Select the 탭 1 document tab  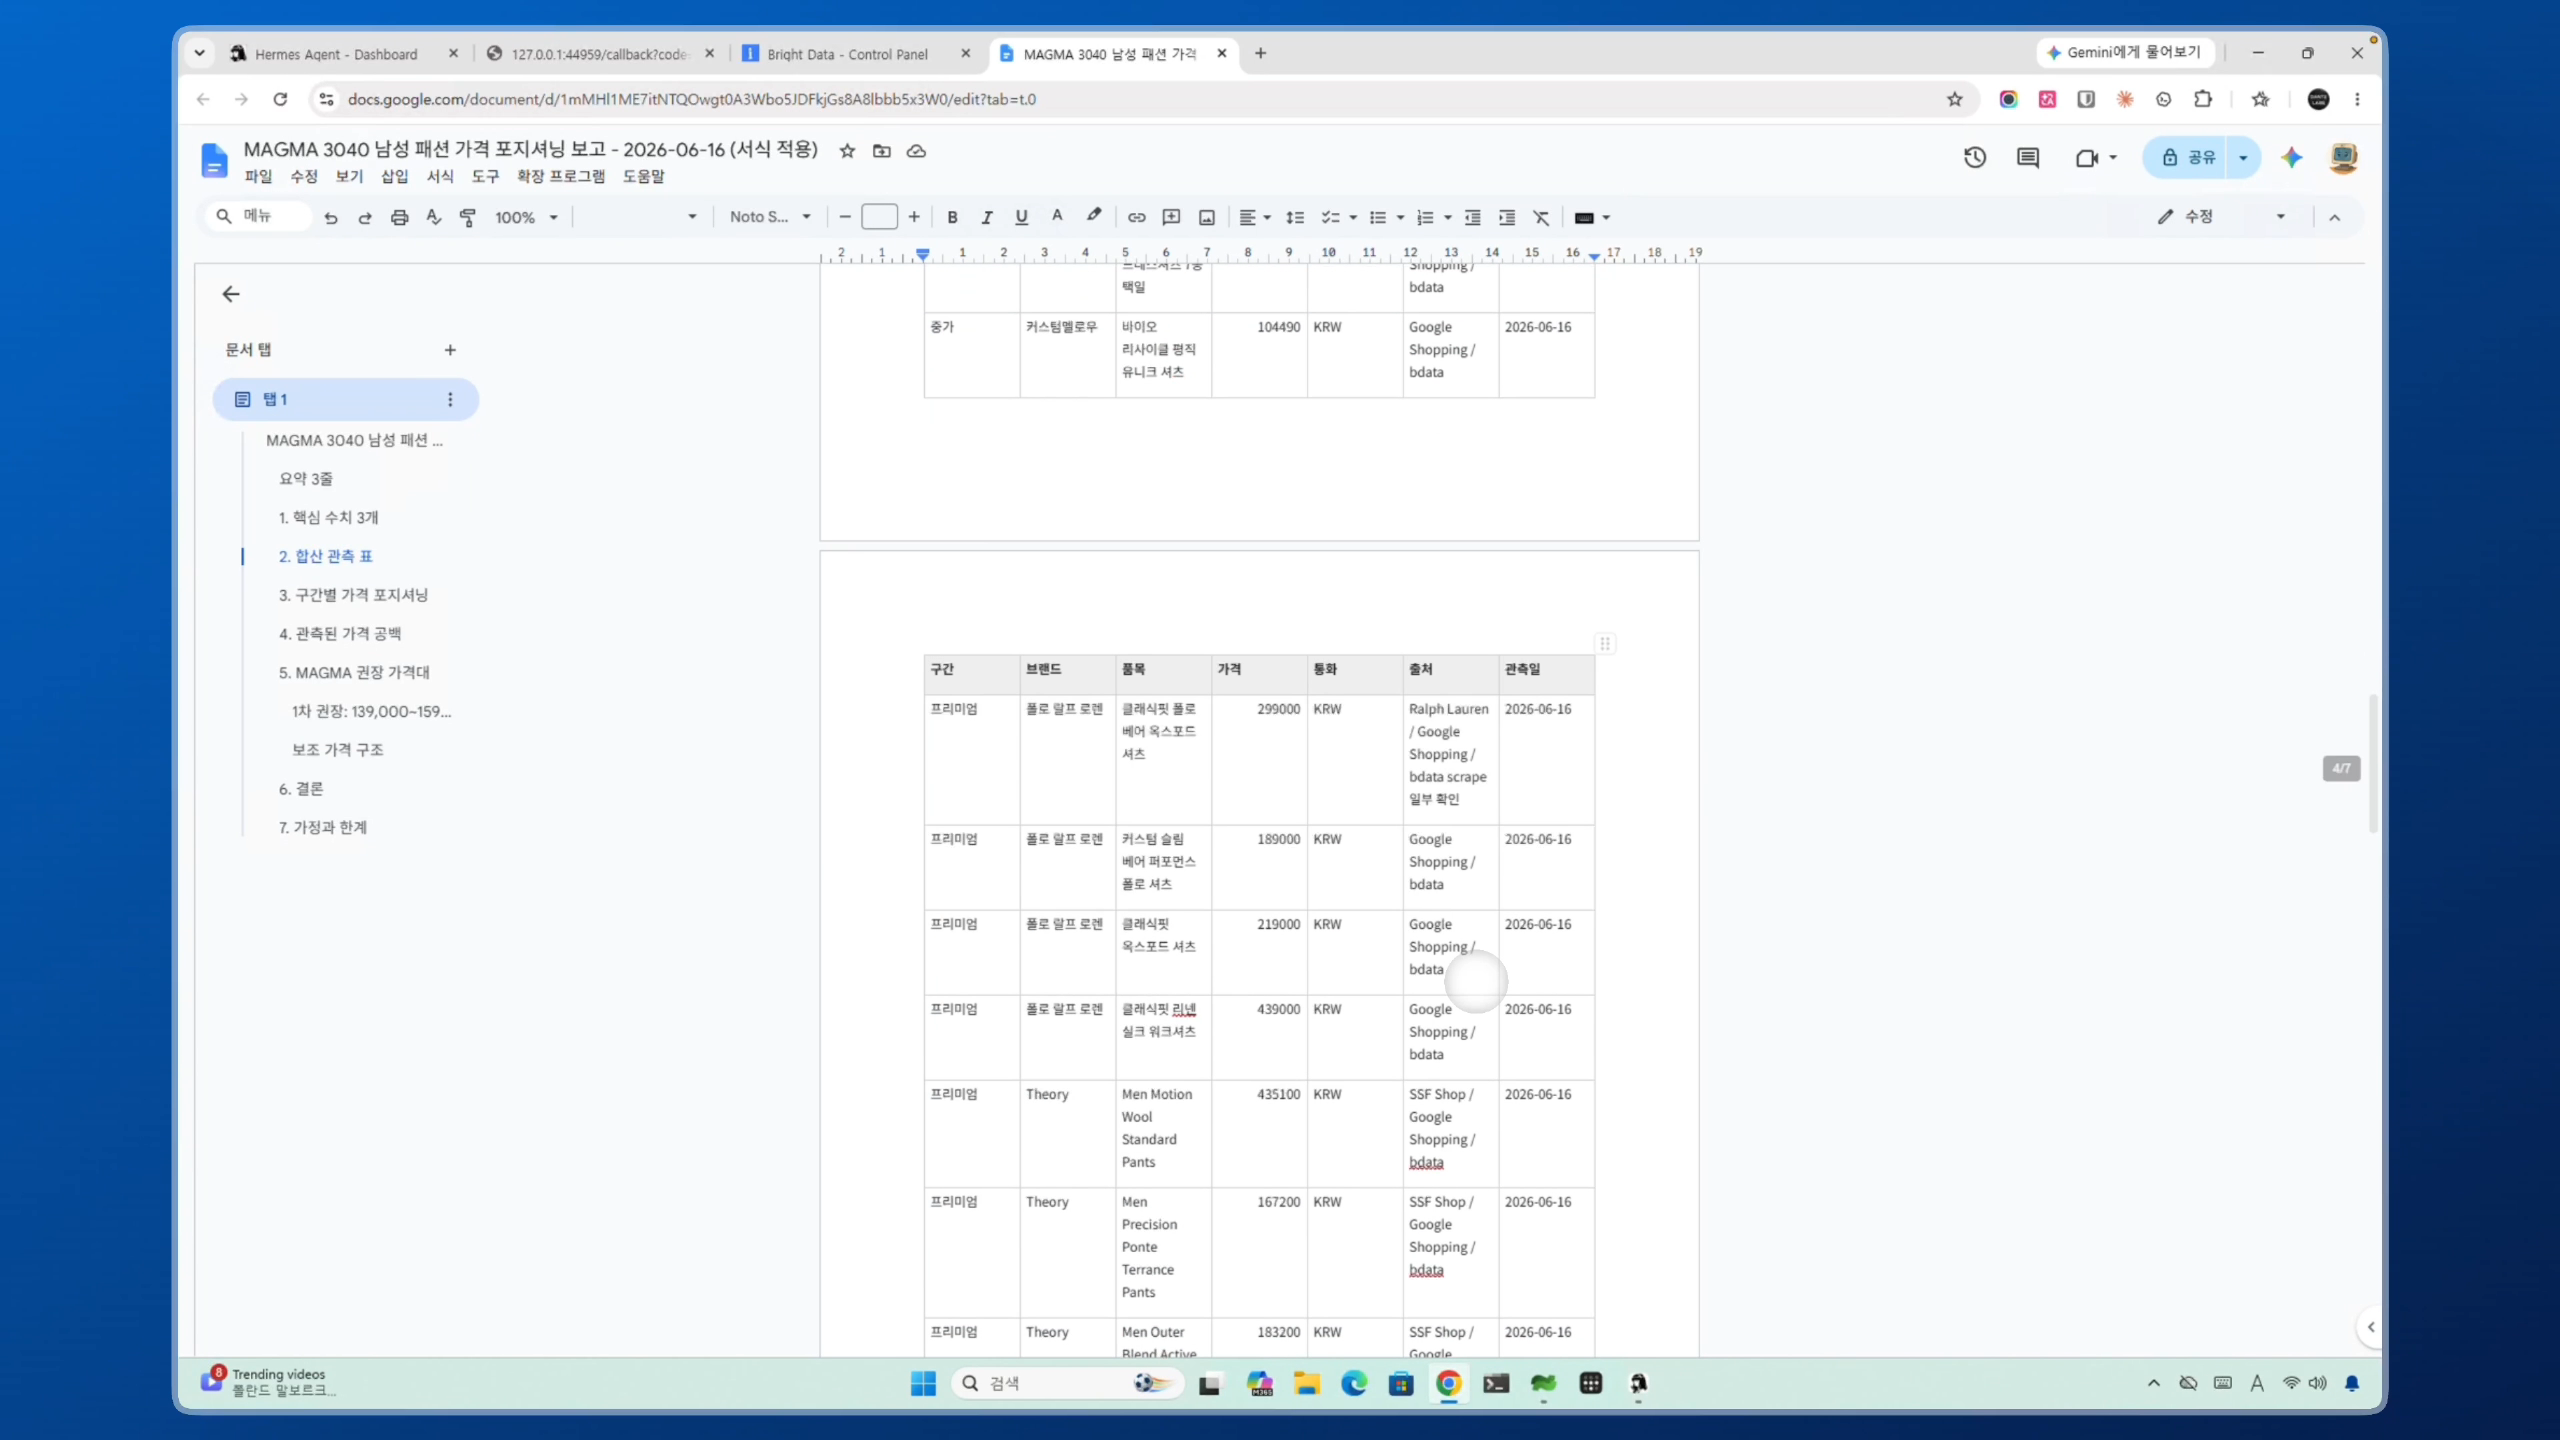point(346,399)
